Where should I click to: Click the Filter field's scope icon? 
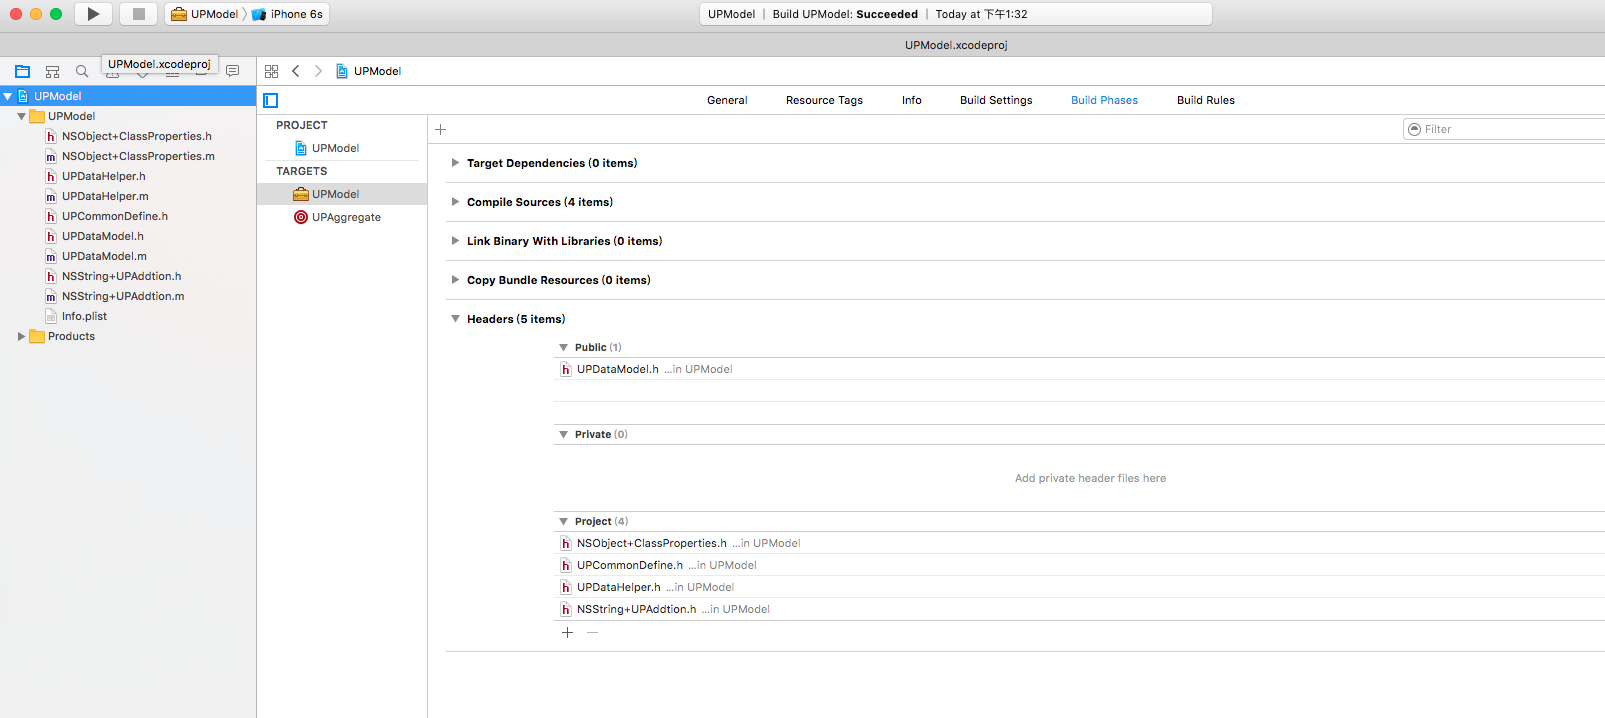click(1414, 129)
